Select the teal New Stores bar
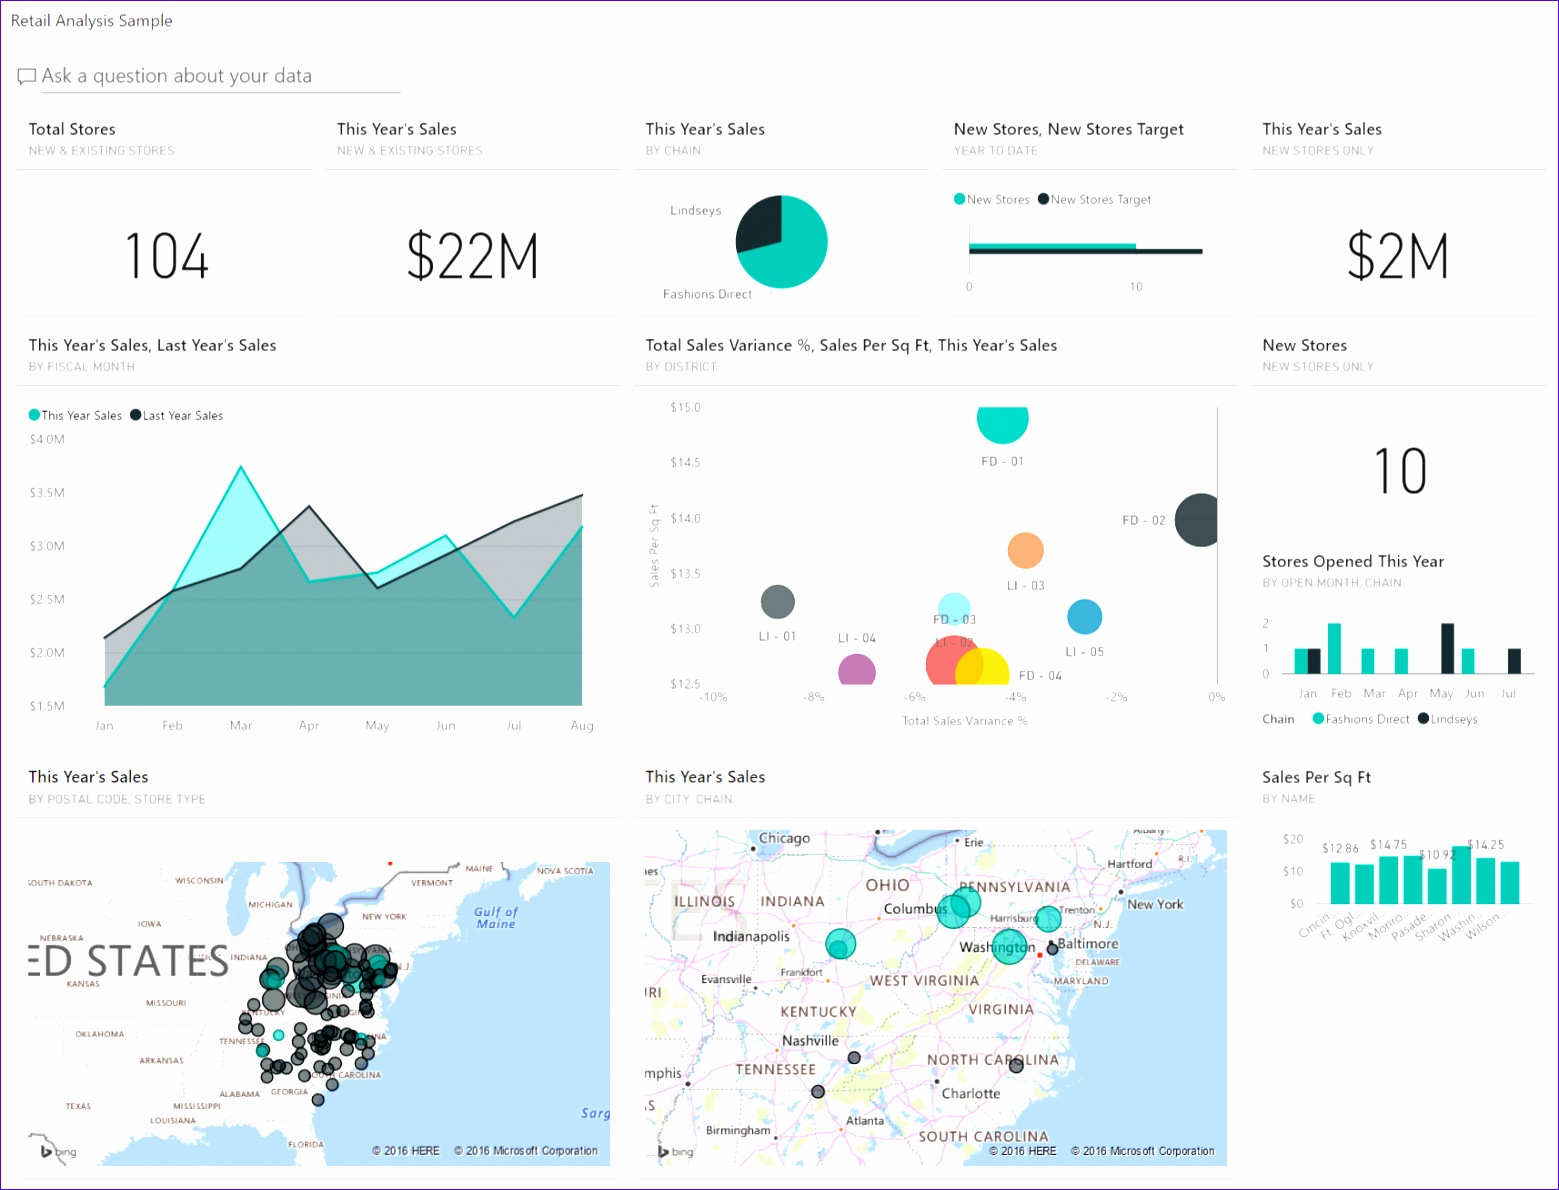 point(1052,246)
